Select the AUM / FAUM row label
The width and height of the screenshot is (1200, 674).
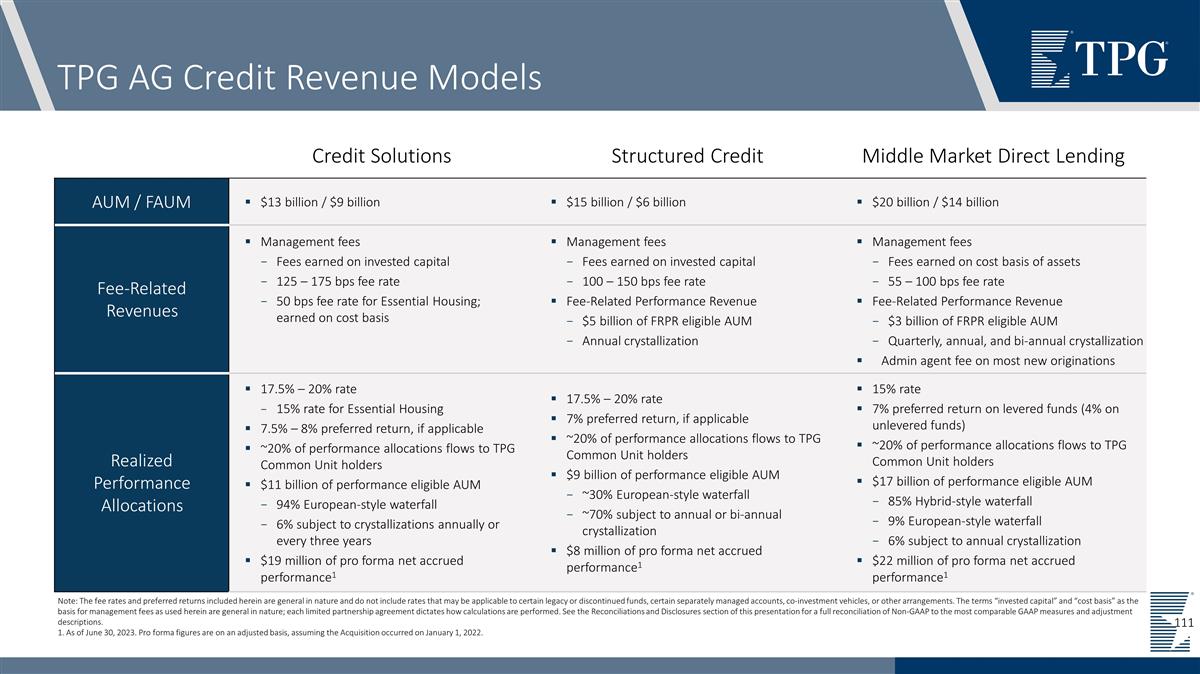click(x=142, y=201)
